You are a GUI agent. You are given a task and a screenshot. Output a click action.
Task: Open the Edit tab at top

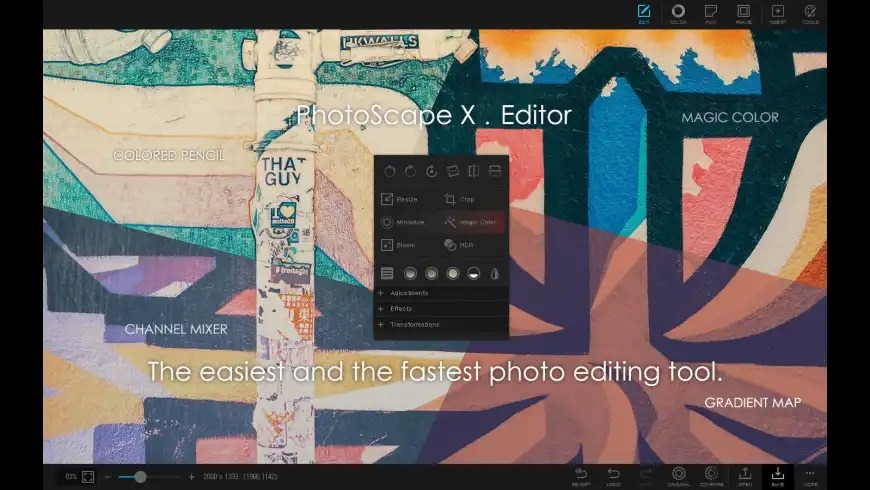coord(644,14)
